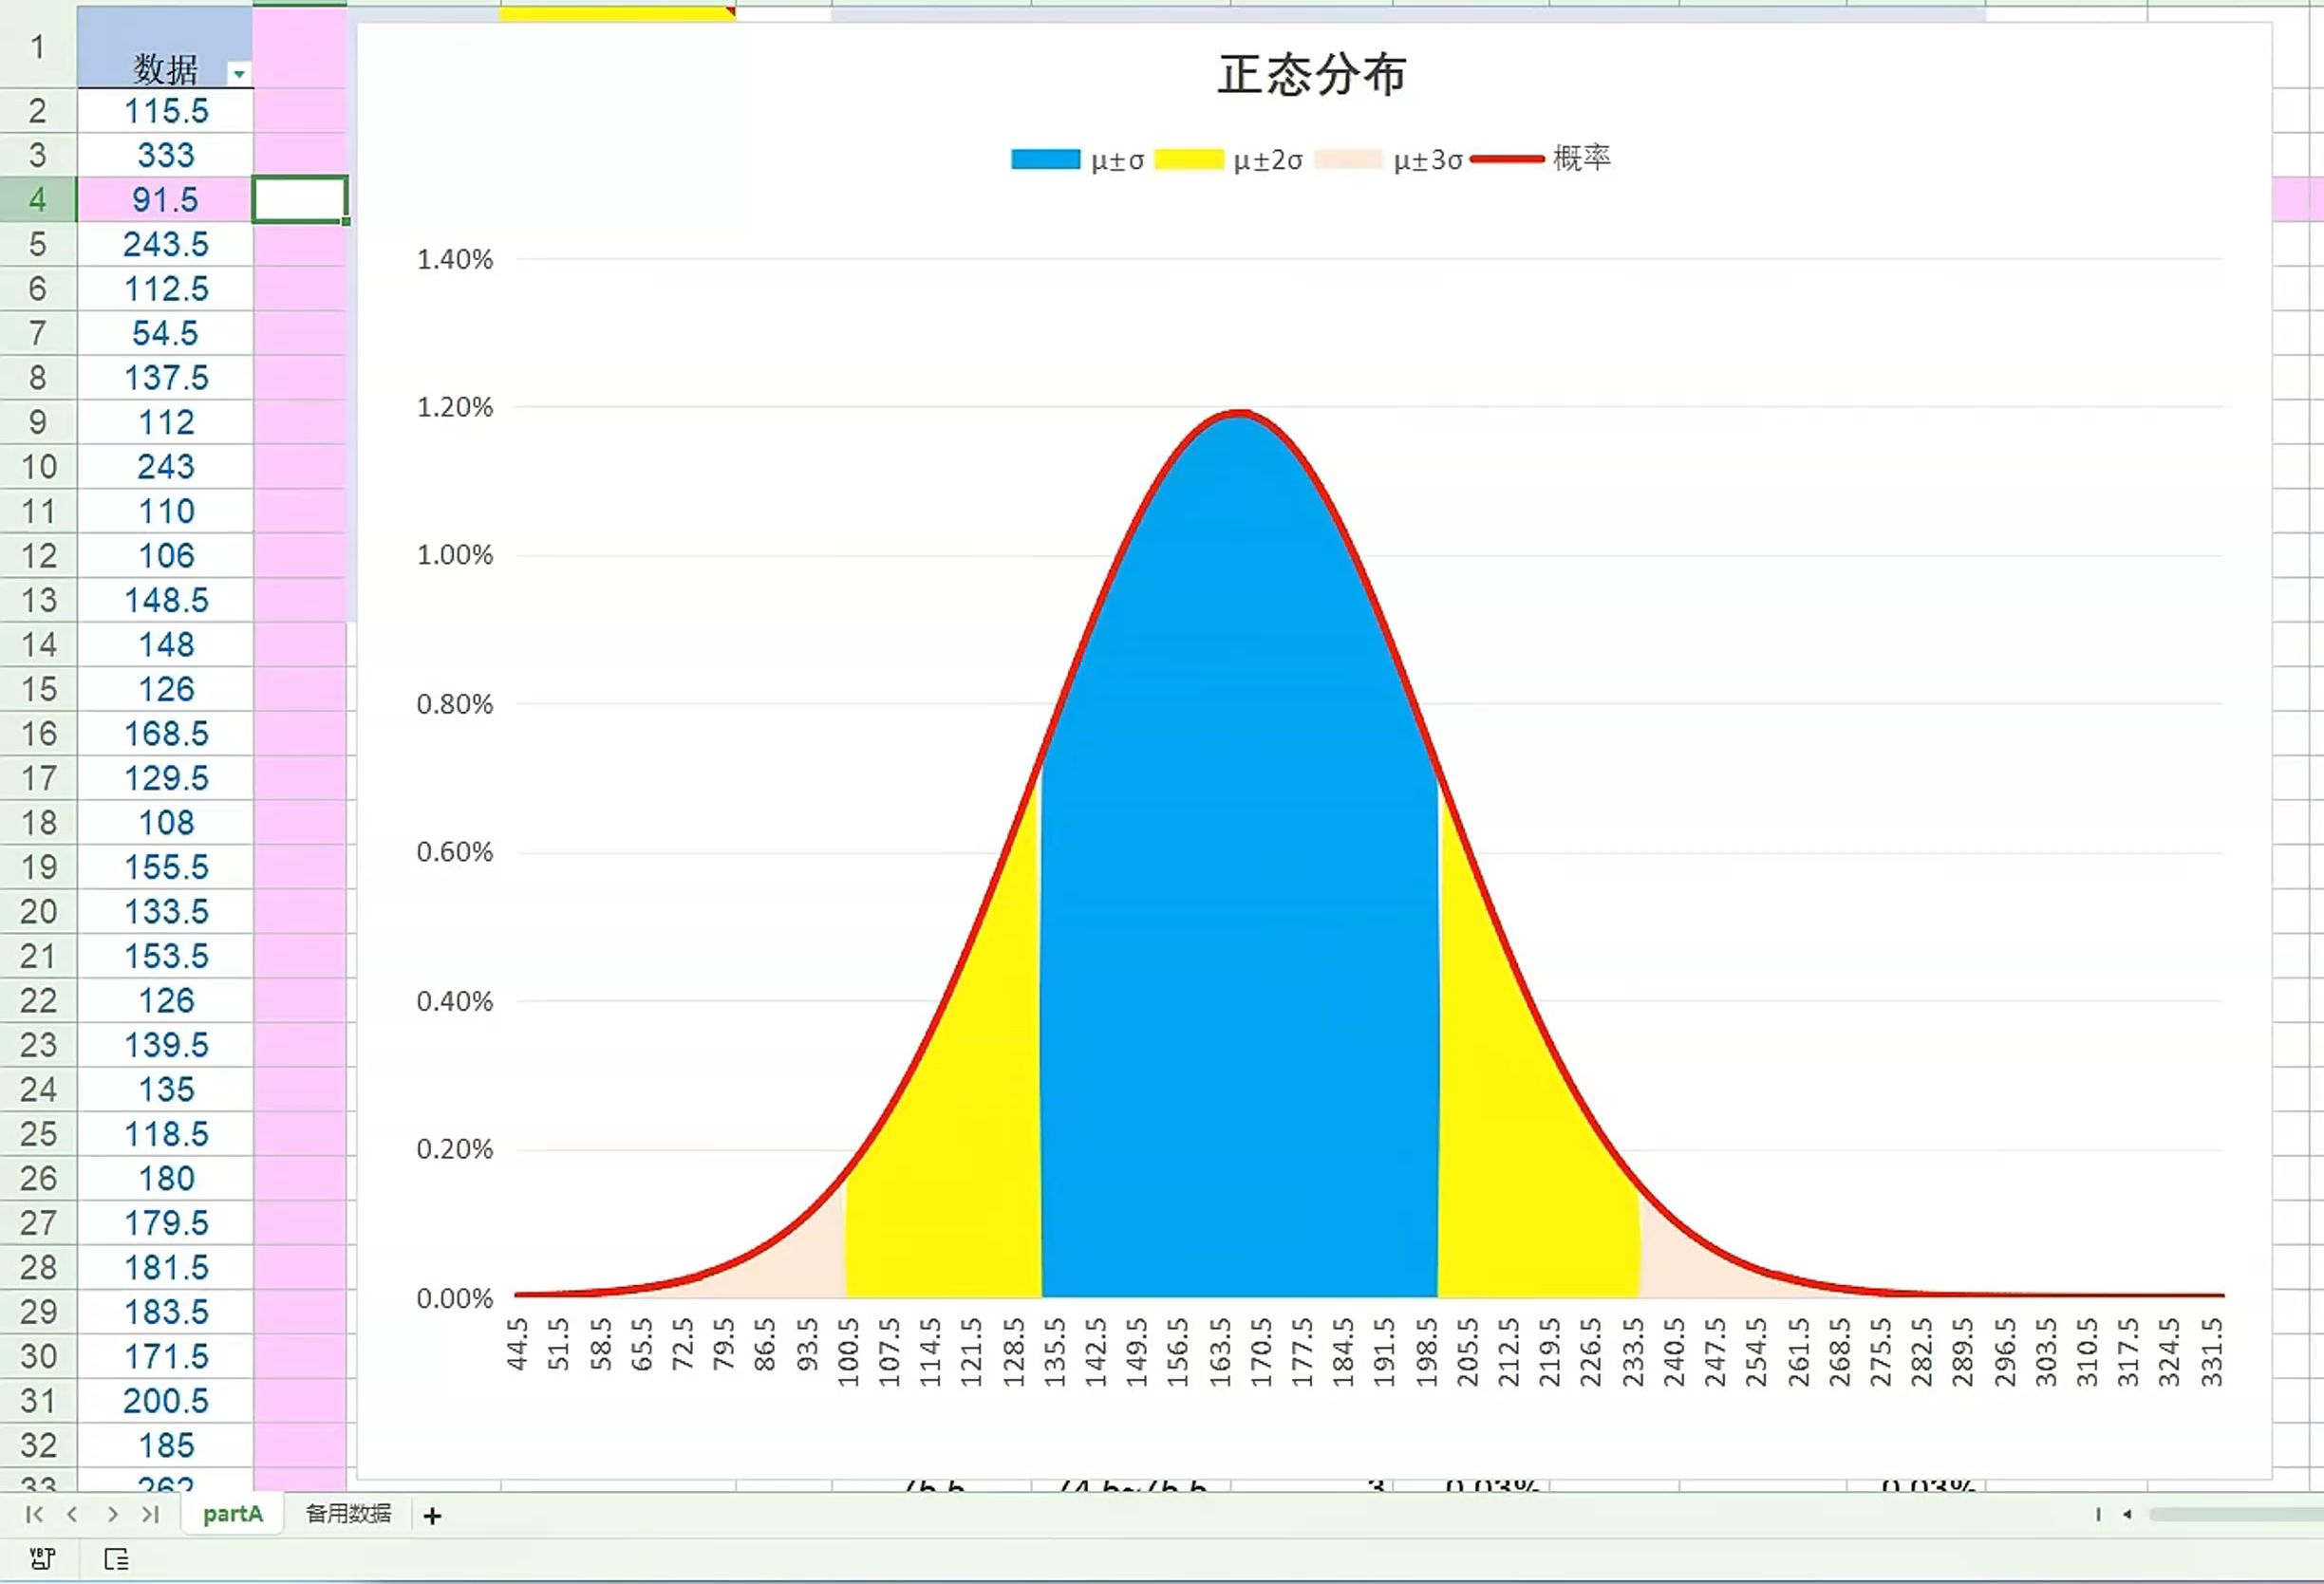Select the red 概率 legend line
The width and height of the screenshot is (2324, 1584).
coord(1540,158)
